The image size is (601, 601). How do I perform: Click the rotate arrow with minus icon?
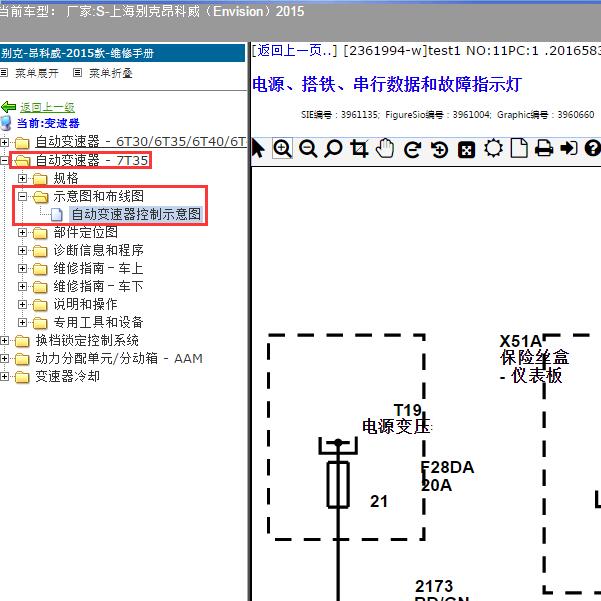point(413,149)
